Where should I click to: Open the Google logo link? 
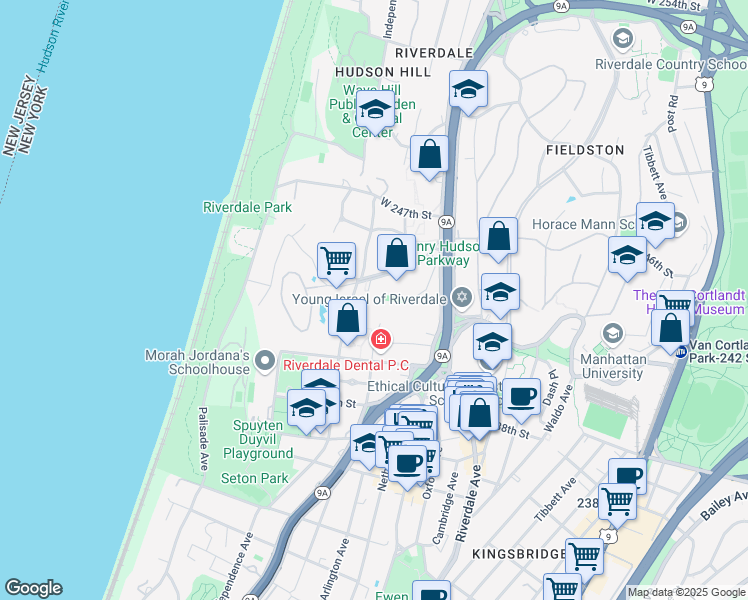tap(33, 588)
